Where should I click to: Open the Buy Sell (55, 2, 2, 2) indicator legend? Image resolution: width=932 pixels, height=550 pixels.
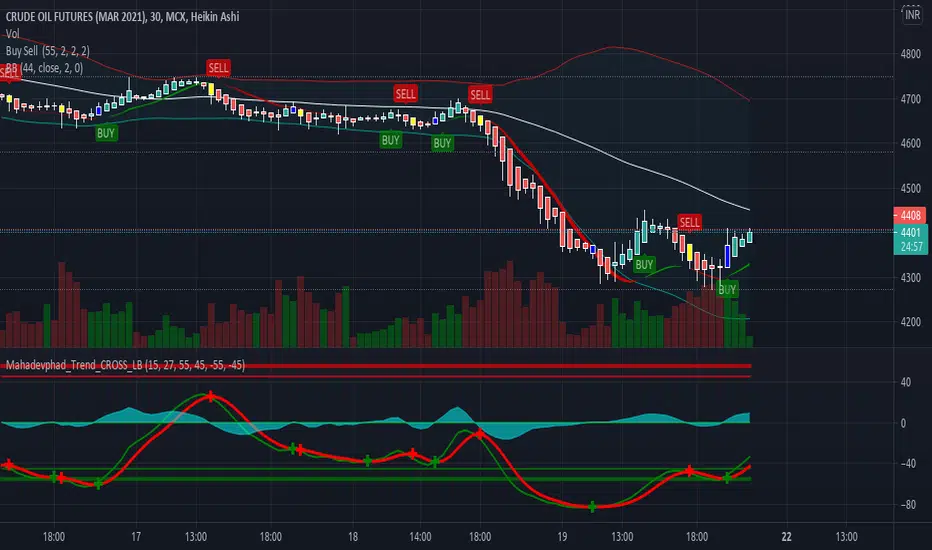48,51
